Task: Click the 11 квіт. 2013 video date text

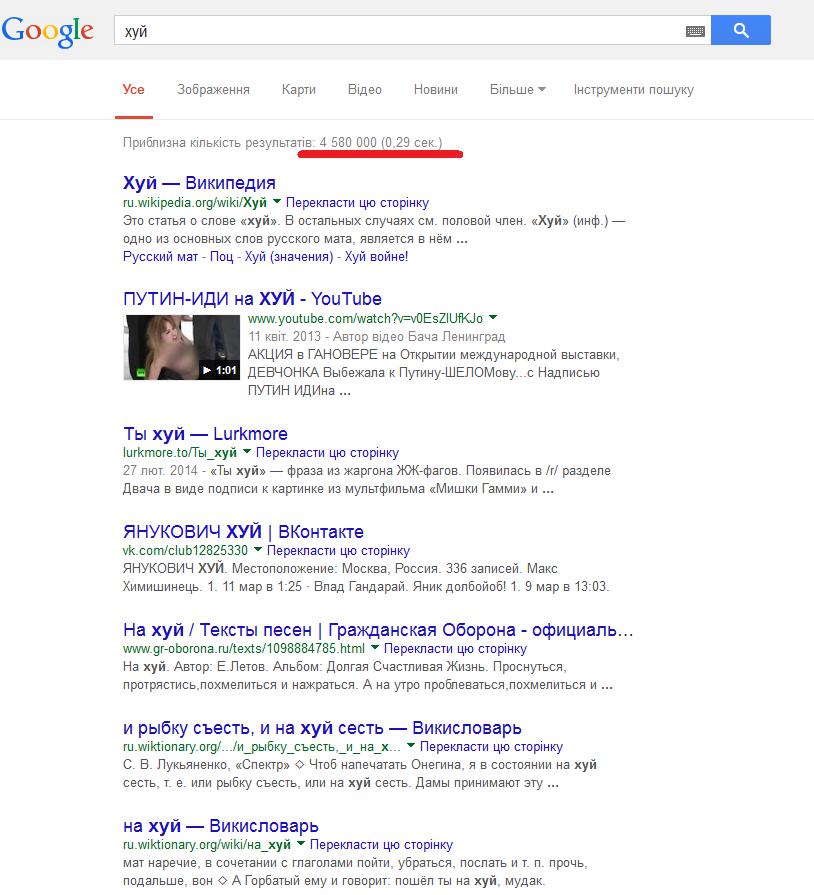Action: [x=284, y=337]
